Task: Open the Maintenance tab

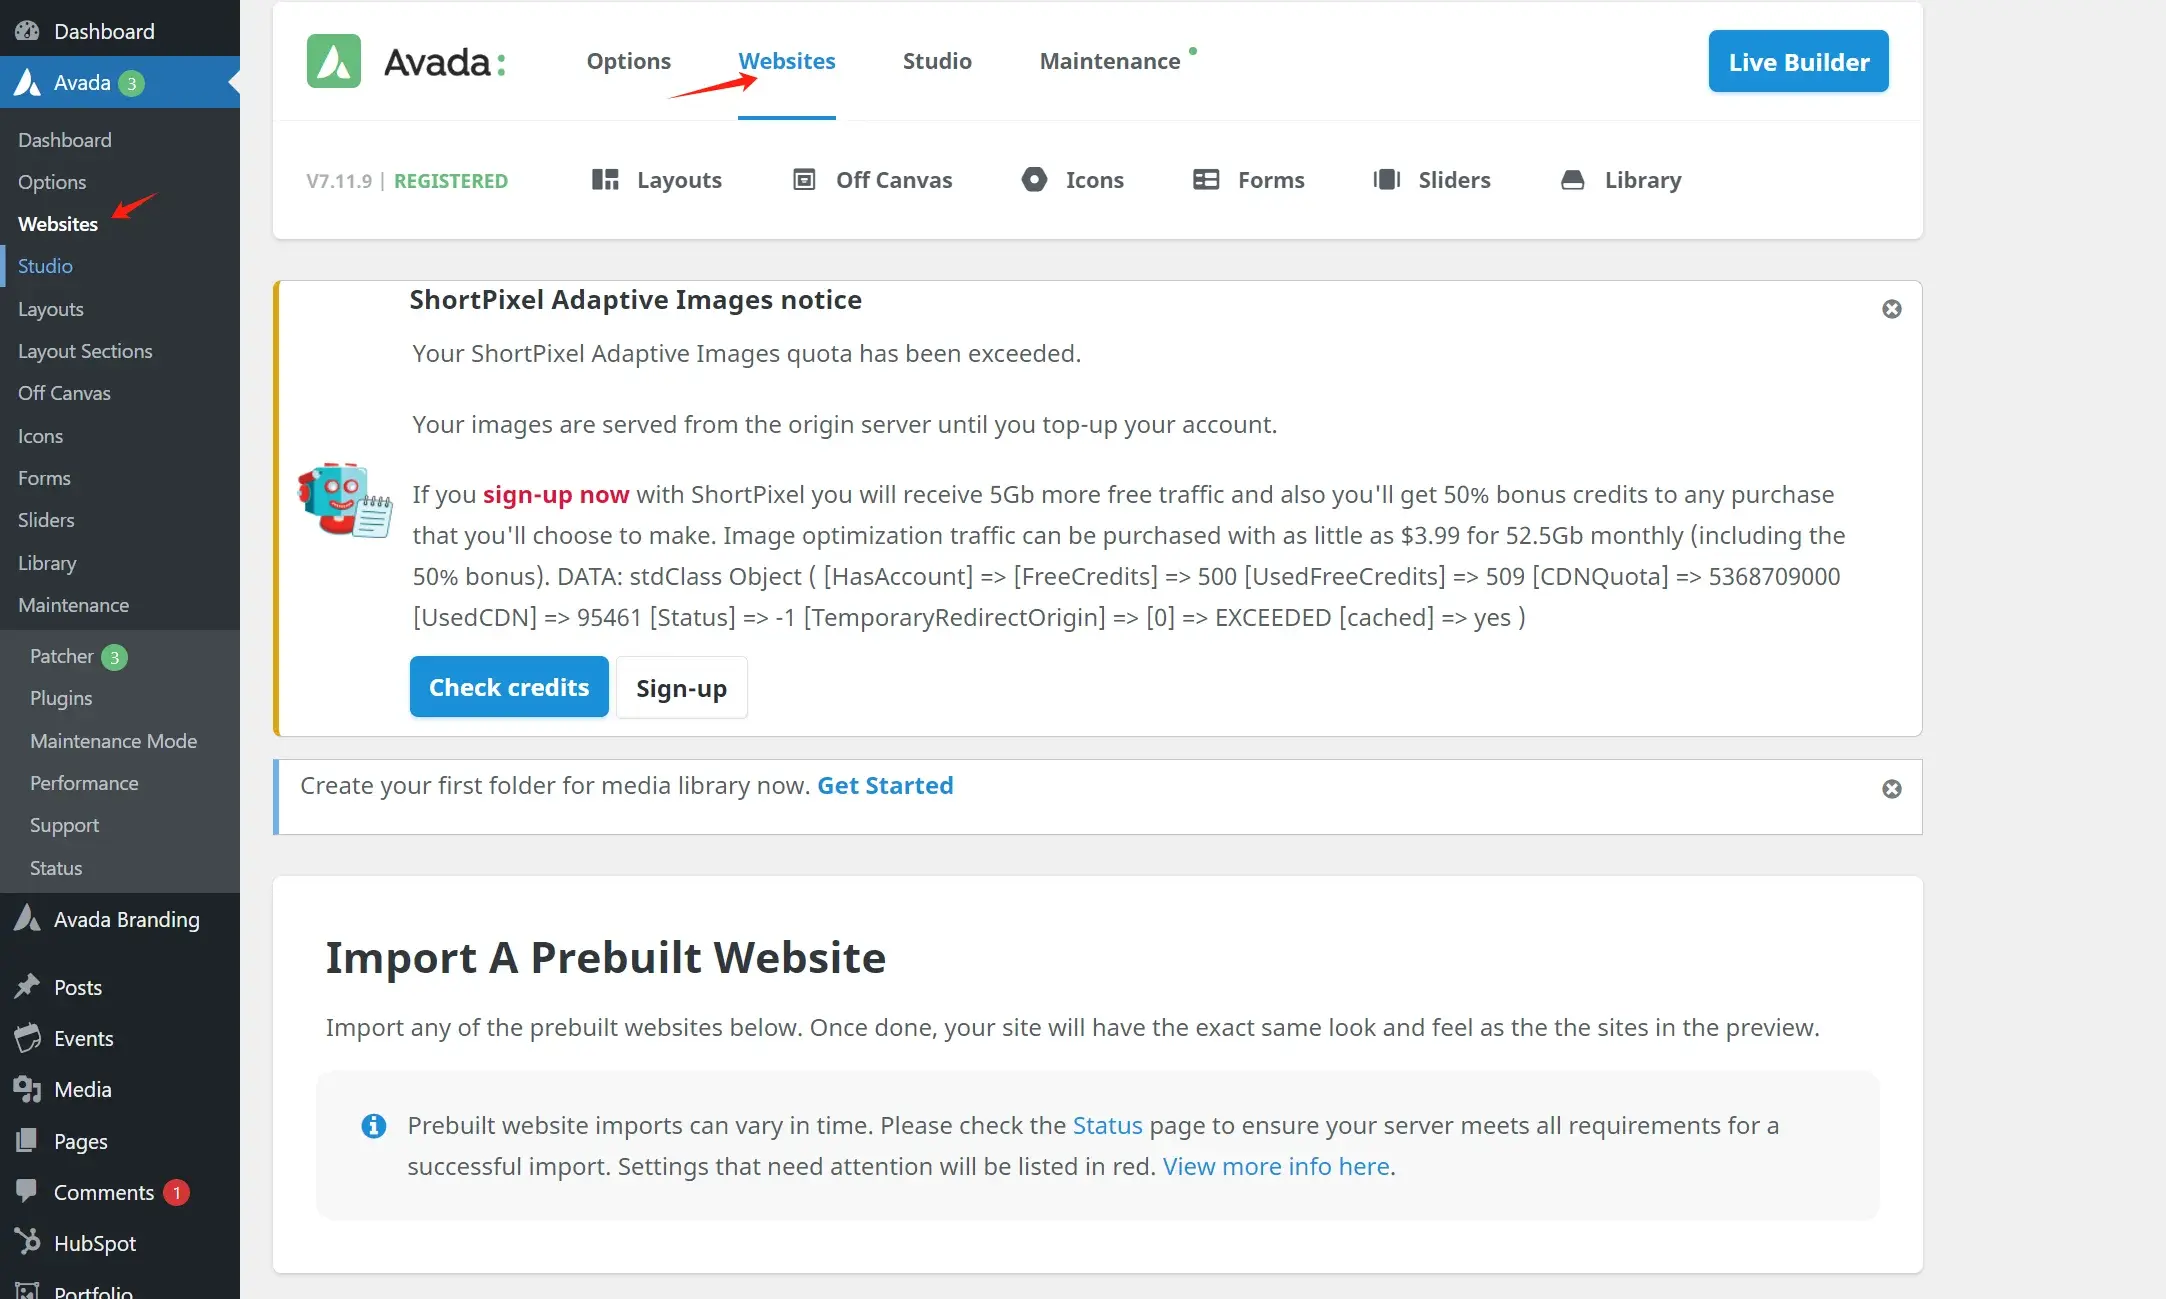Action: tap(1110, 61)
